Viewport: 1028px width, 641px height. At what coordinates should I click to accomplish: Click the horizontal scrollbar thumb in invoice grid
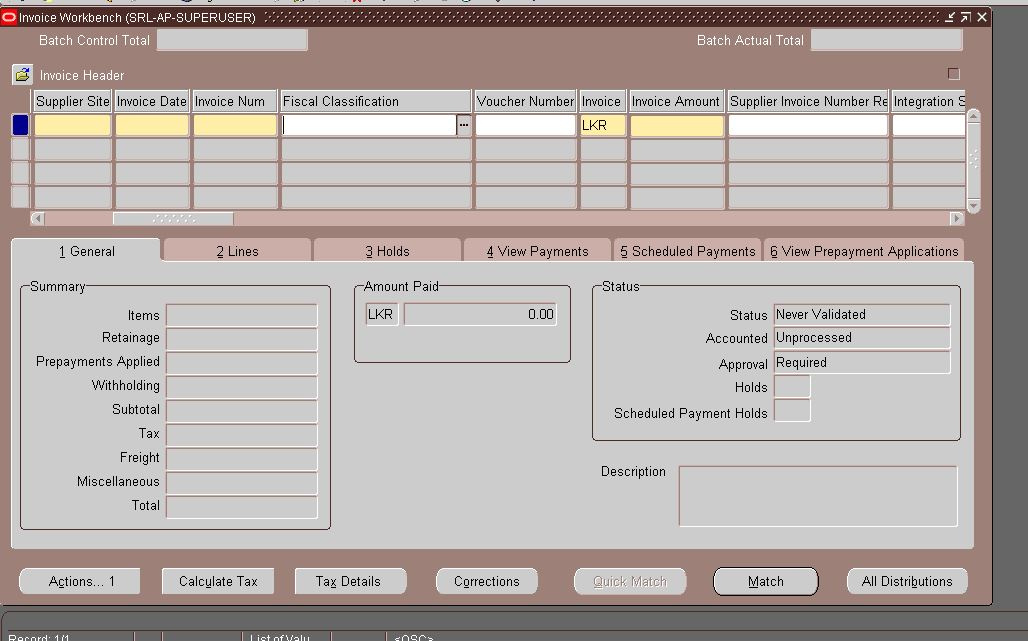[173, 218]
